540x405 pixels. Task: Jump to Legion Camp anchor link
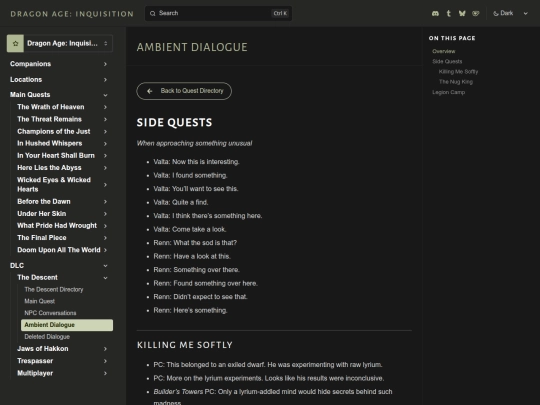448,92
